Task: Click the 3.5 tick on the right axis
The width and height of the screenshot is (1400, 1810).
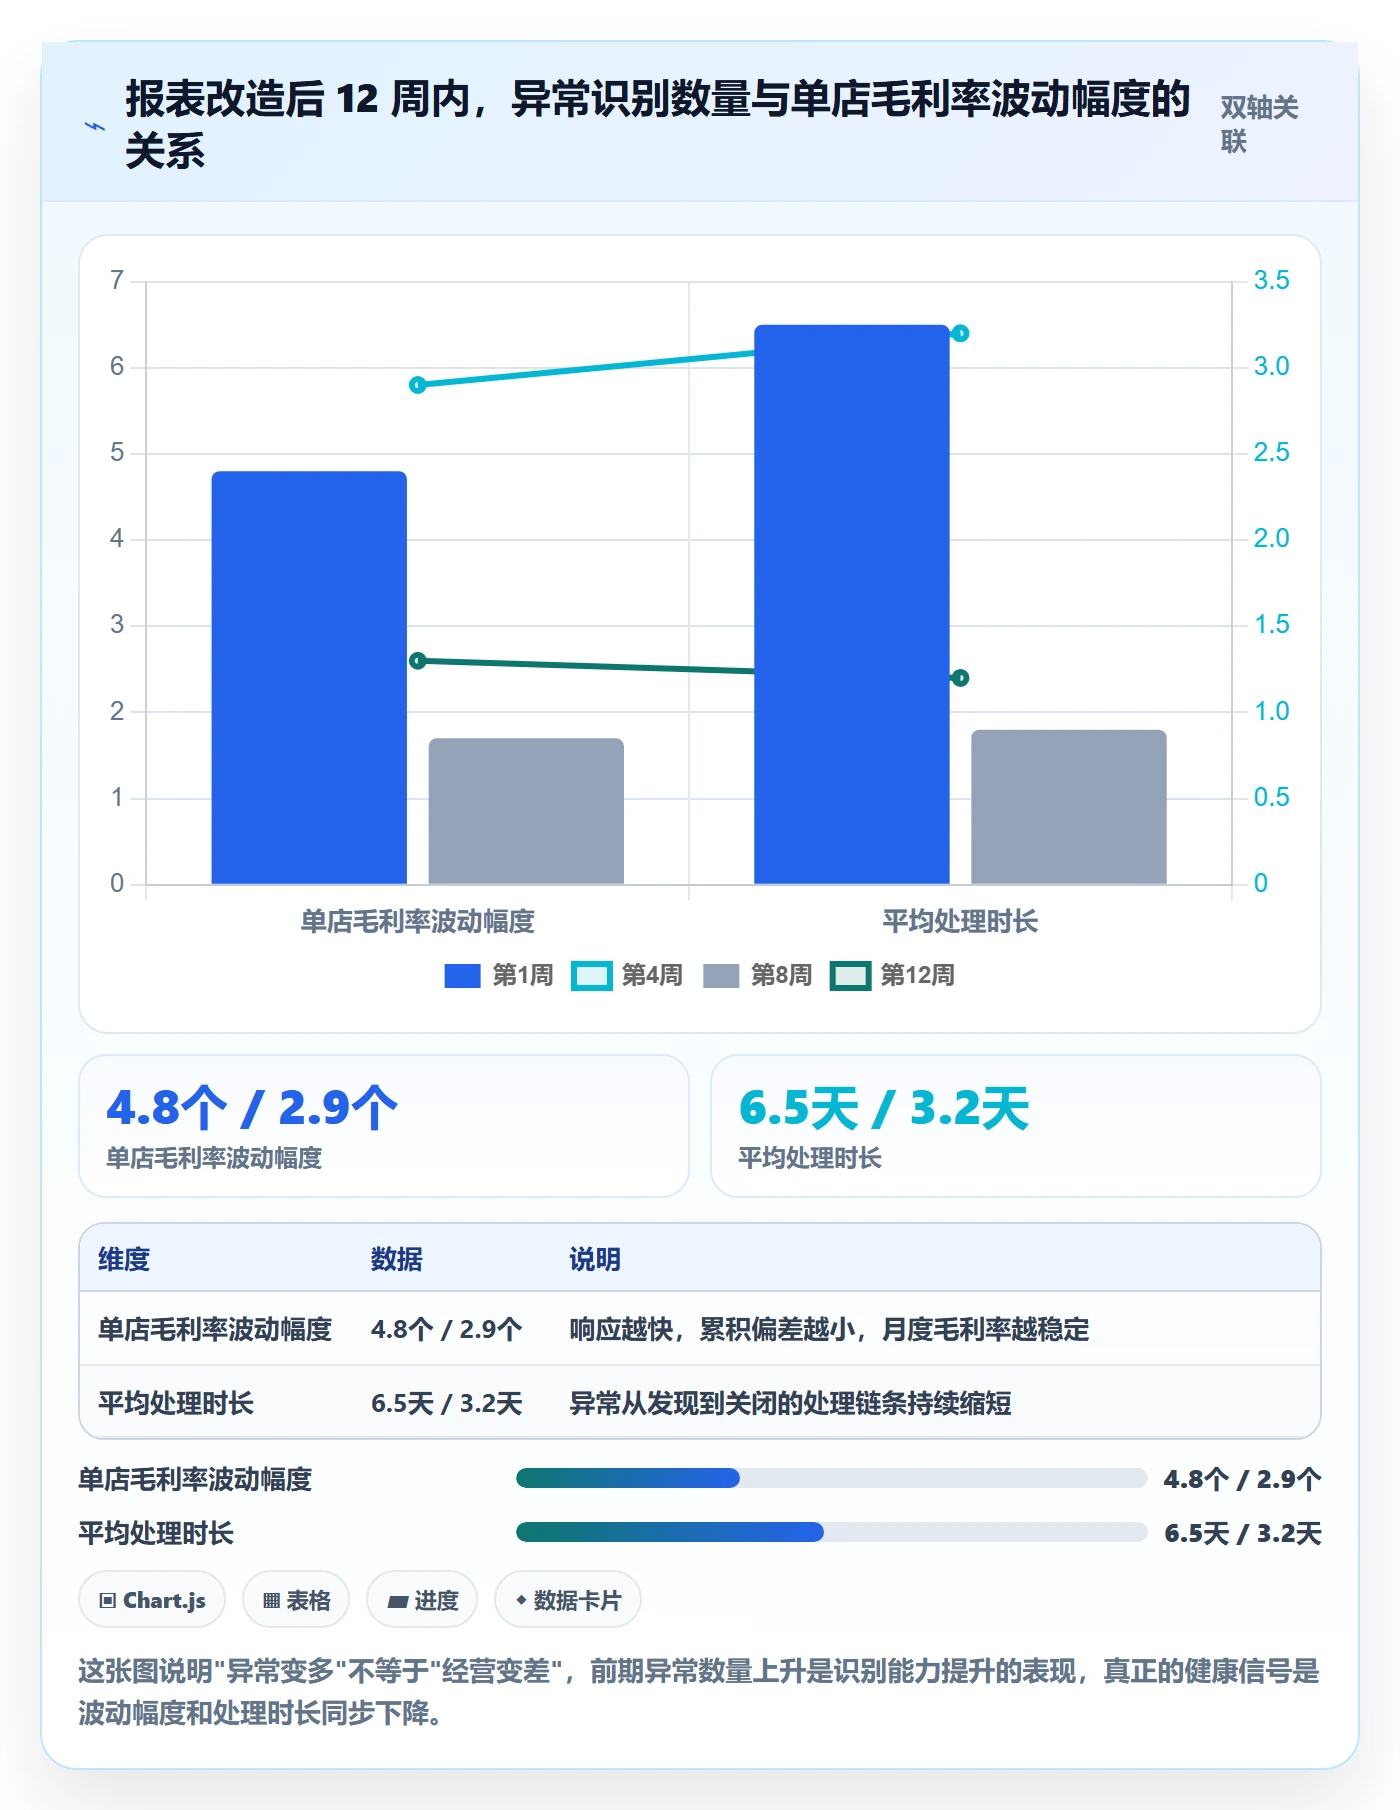Action: click(1271, 280)
